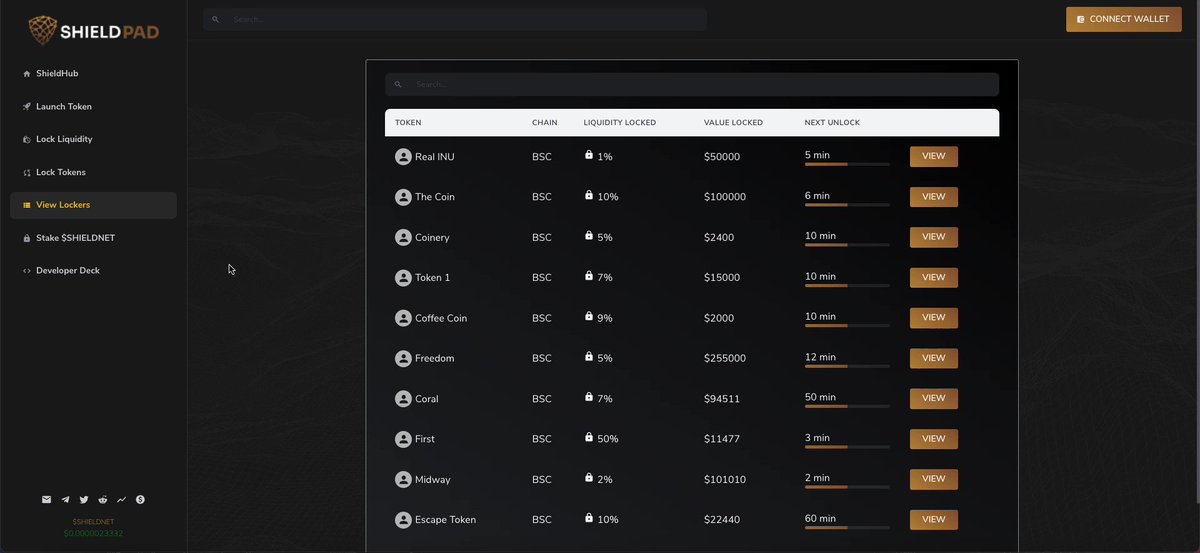
Task: Click the ShieldPad shield logo
Action: (43, 31)
